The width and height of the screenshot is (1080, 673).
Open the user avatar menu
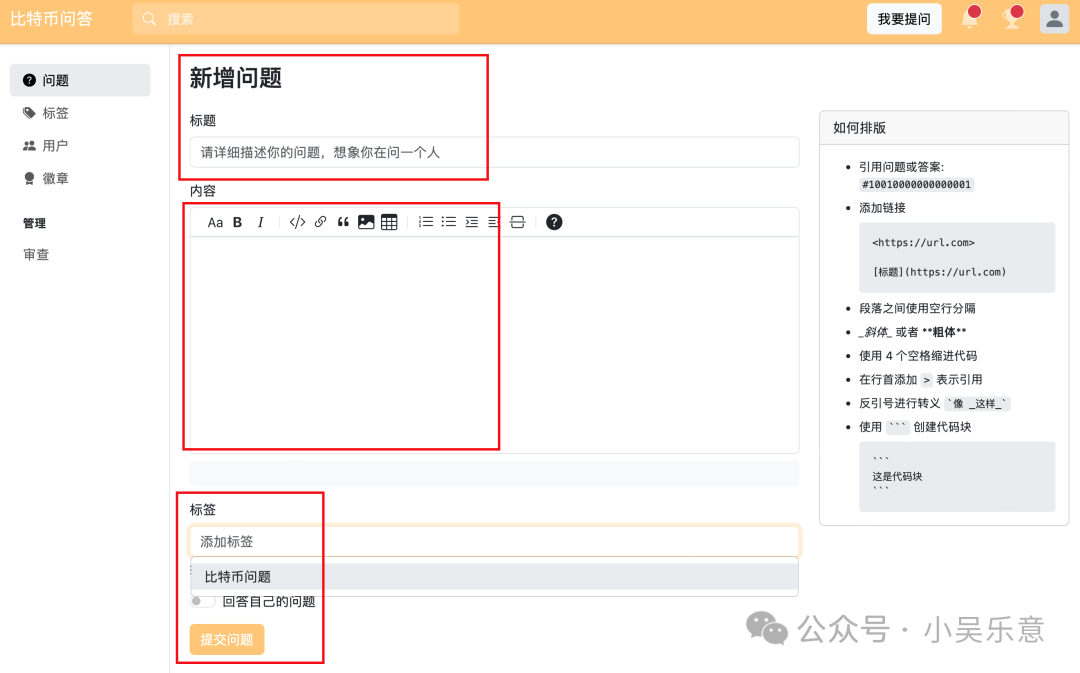1054,19
